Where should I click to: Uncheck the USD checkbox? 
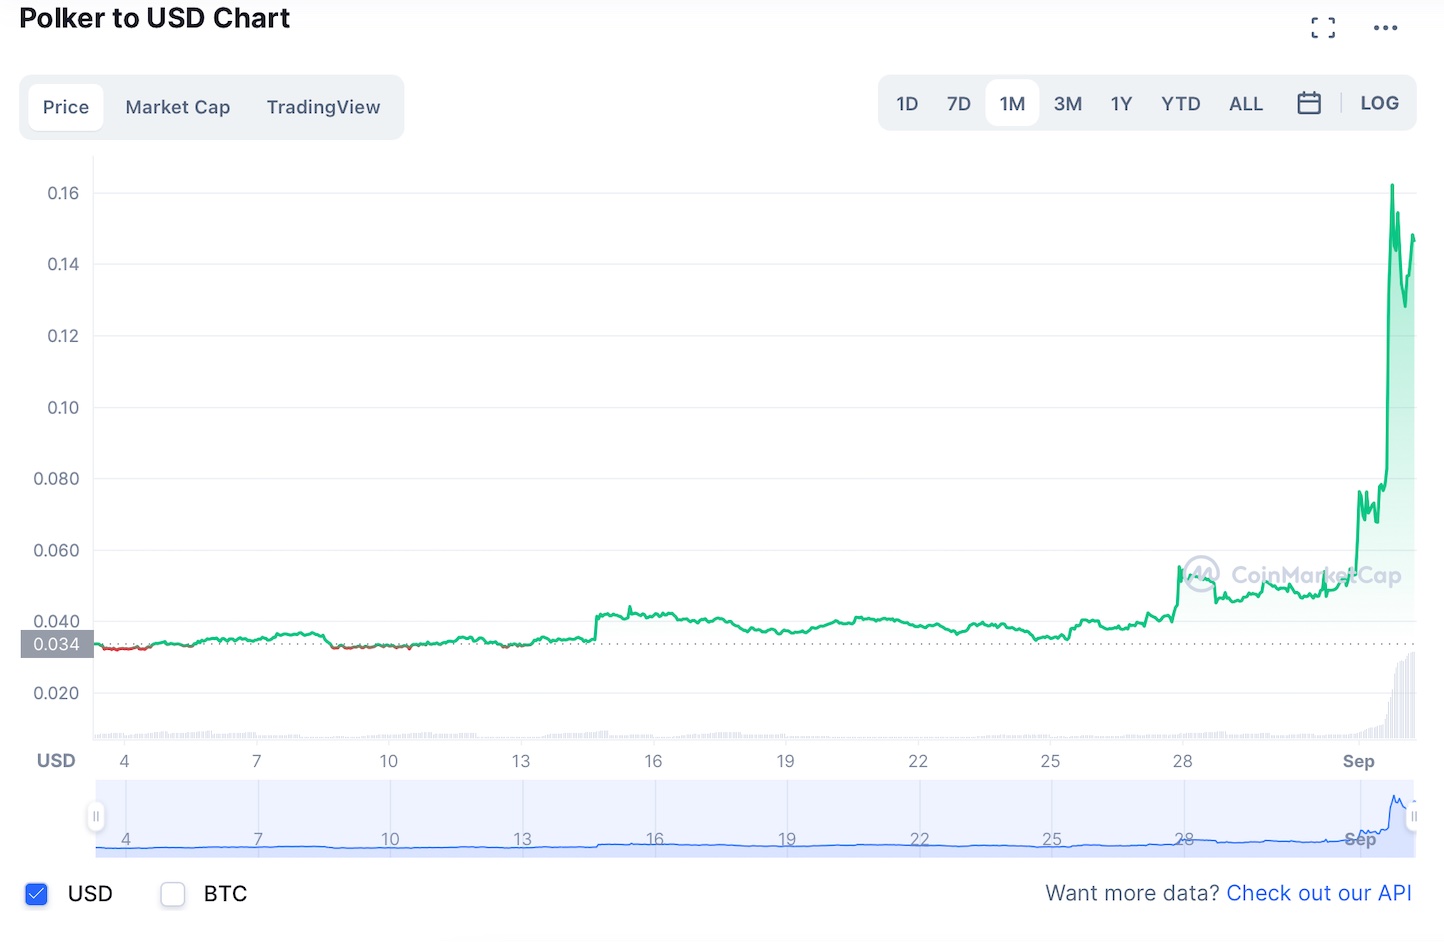(36, 894)
